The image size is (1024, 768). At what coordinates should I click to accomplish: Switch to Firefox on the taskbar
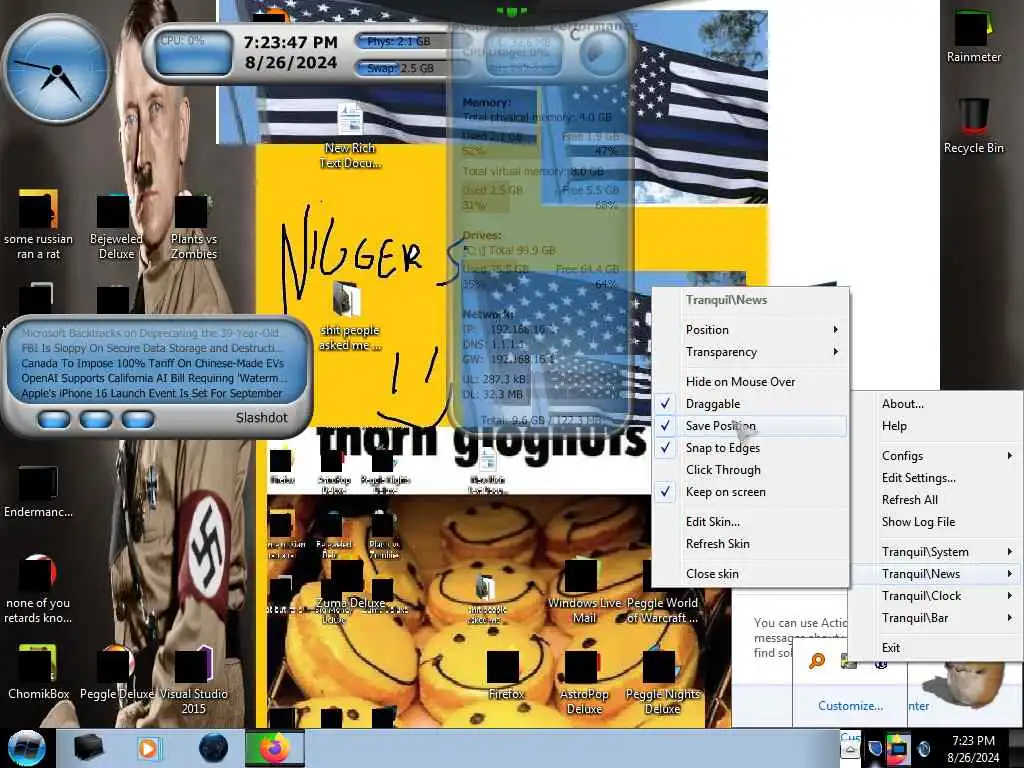(274, 748)
